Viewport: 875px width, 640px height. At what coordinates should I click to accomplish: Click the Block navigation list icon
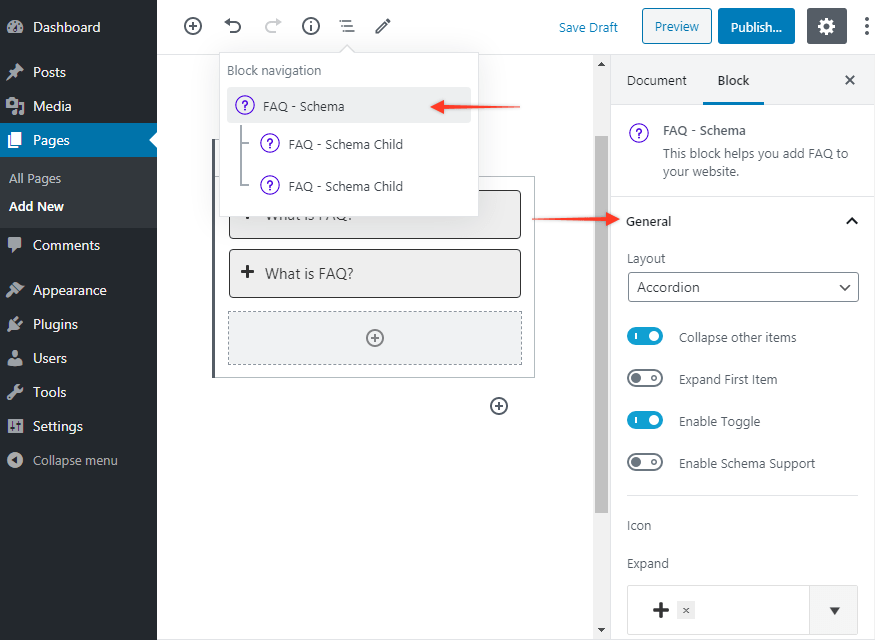(346, 26)
